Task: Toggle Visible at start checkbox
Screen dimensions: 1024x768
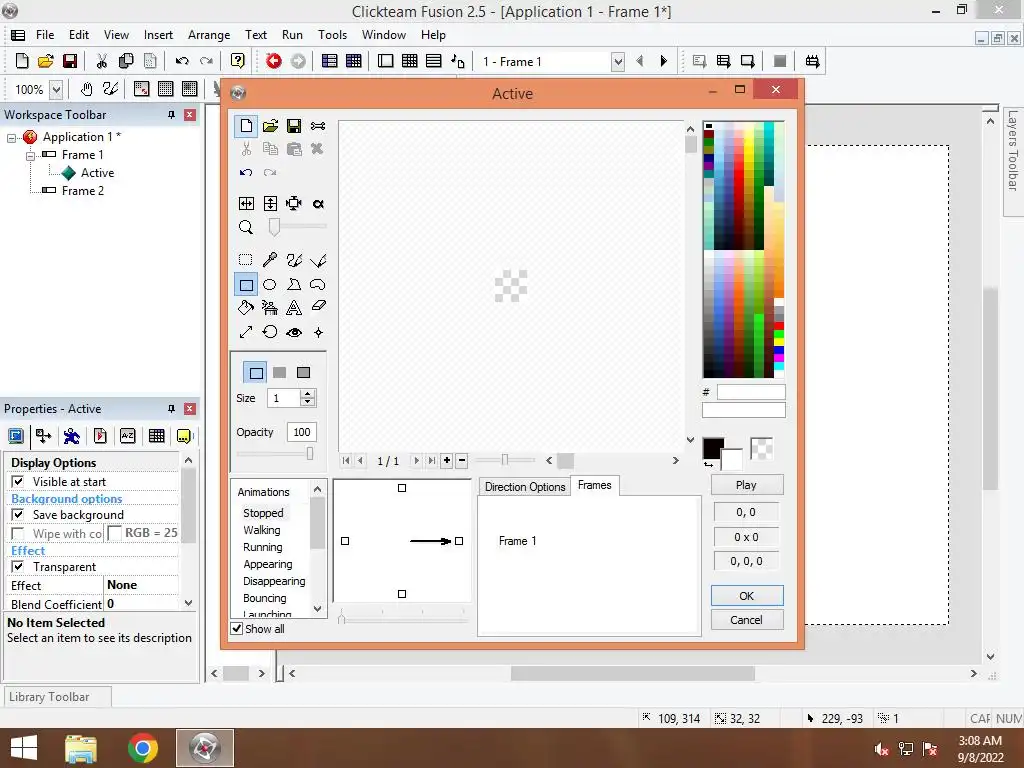Action: click(18, 481)
